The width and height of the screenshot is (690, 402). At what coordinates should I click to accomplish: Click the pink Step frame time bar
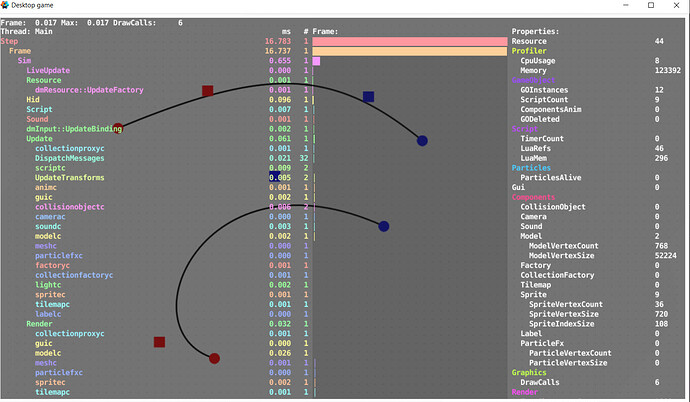coord(408,41)
